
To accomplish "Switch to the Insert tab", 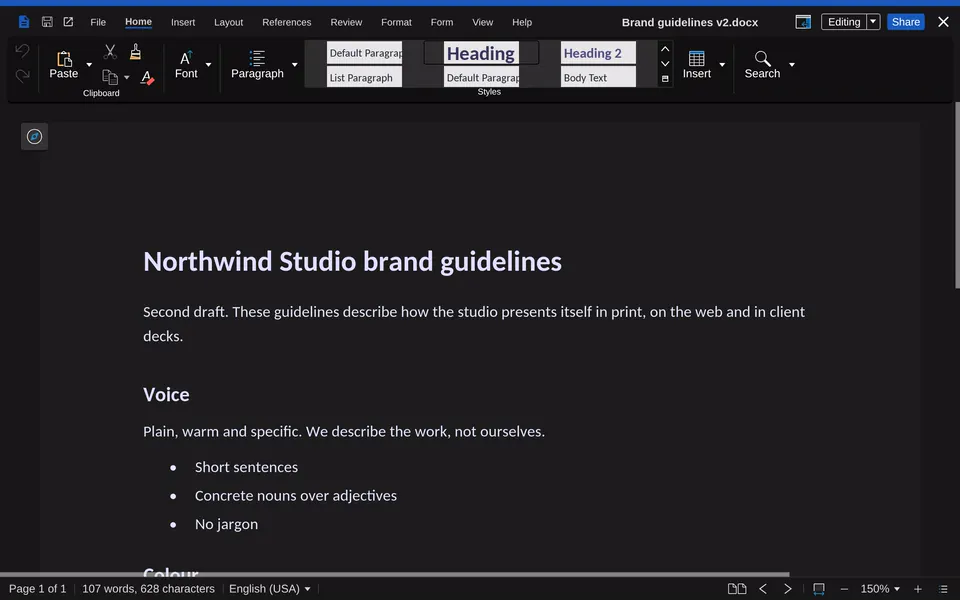I will pos(183,22).
